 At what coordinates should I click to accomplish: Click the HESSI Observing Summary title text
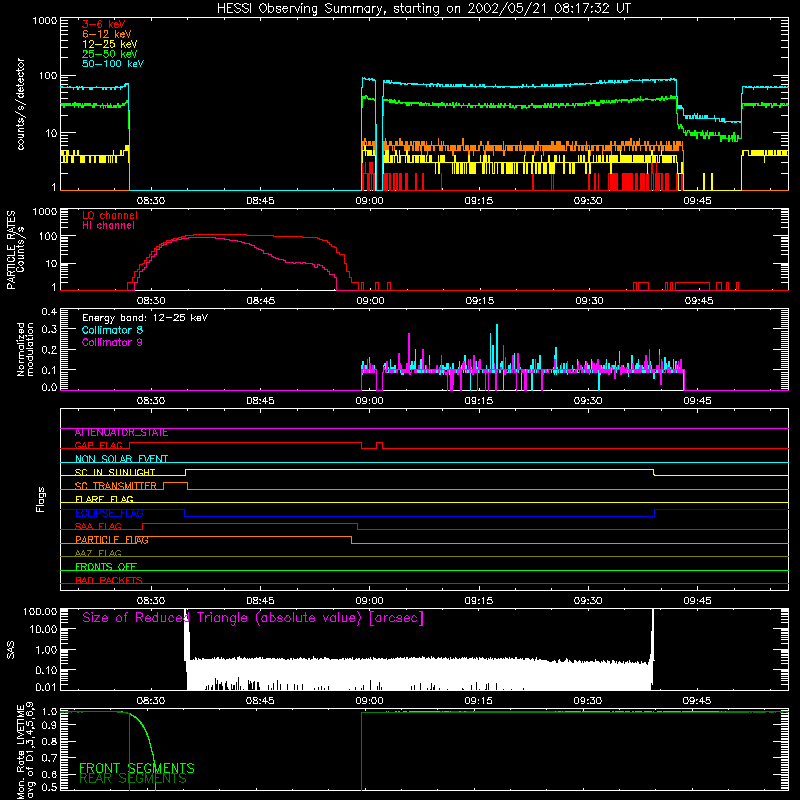[423, 9]
